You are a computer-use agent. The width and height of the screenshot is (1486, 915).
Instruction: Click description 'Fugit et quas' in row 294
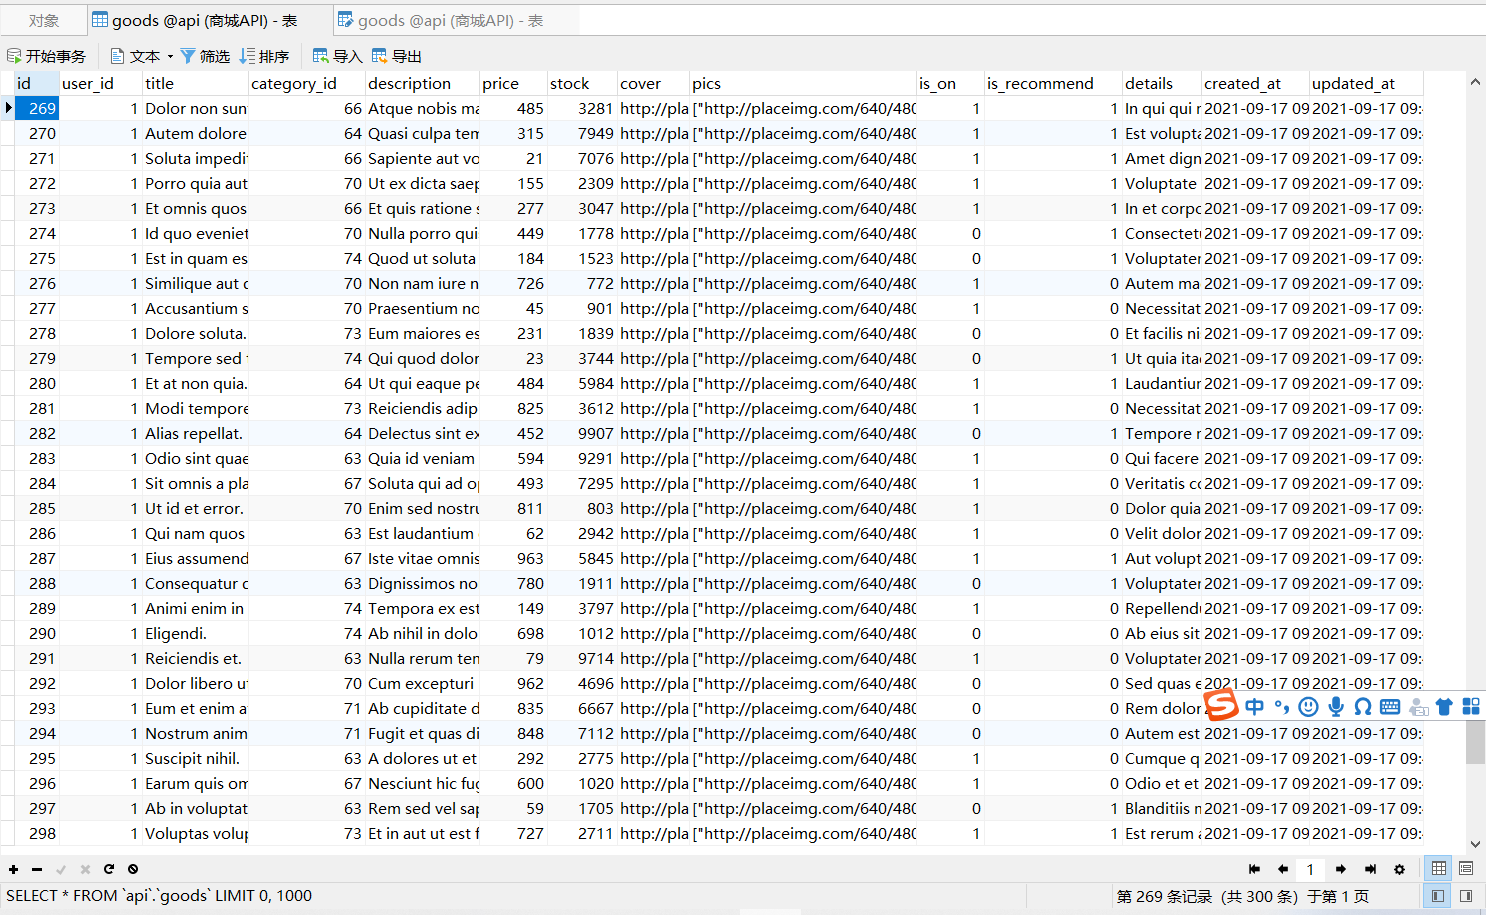(423, 733)
